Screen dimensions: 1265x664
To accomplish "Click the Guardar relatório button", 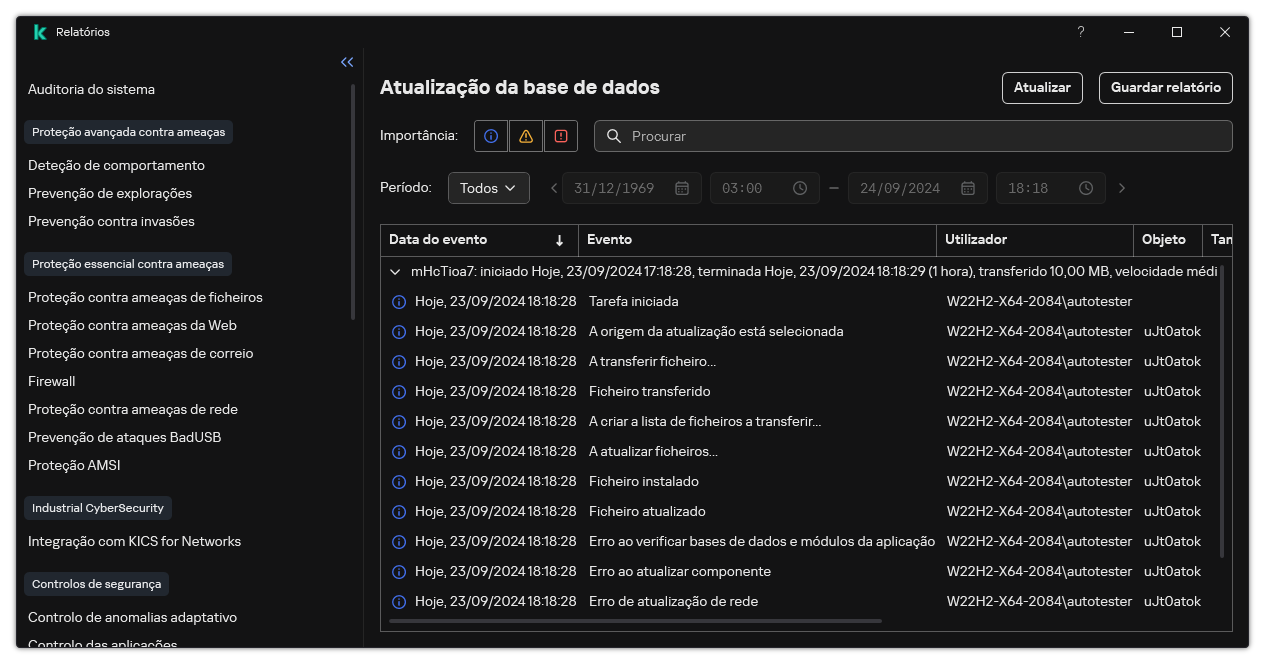I will click(1165, 87).
